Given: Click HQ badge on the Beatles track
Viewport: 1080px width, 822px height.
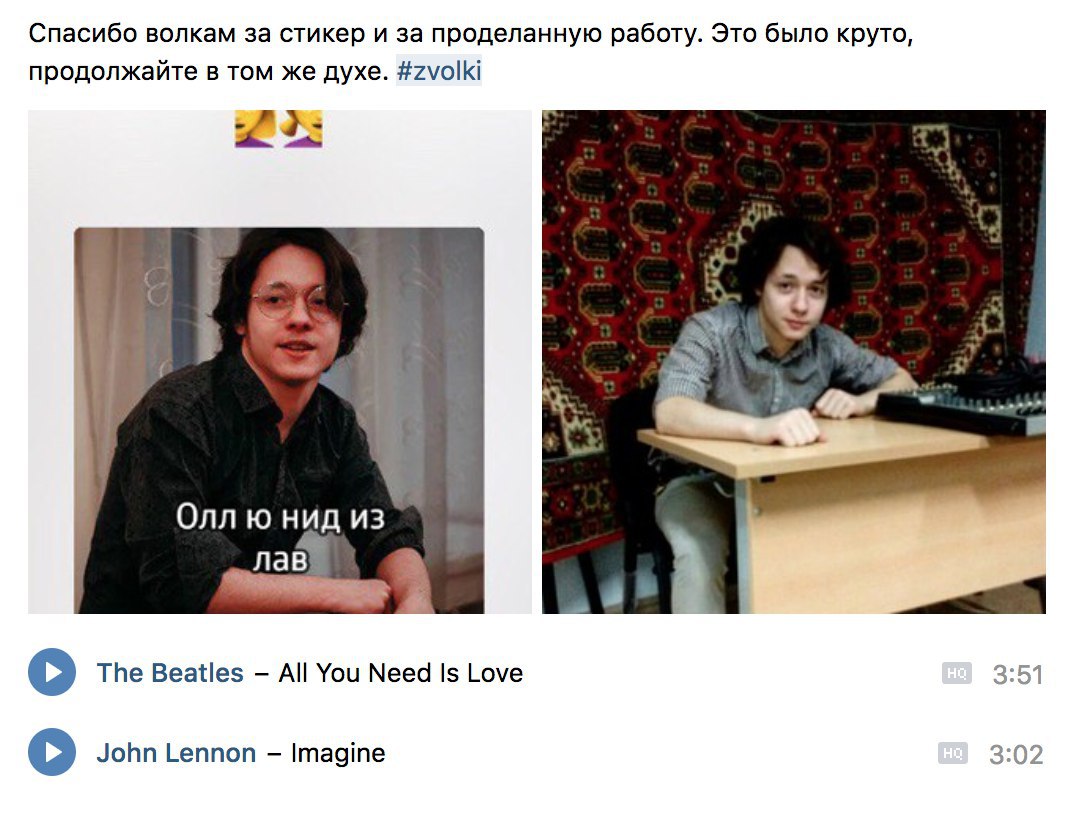Looking at the screenshot, I should (x=957, y=673).
